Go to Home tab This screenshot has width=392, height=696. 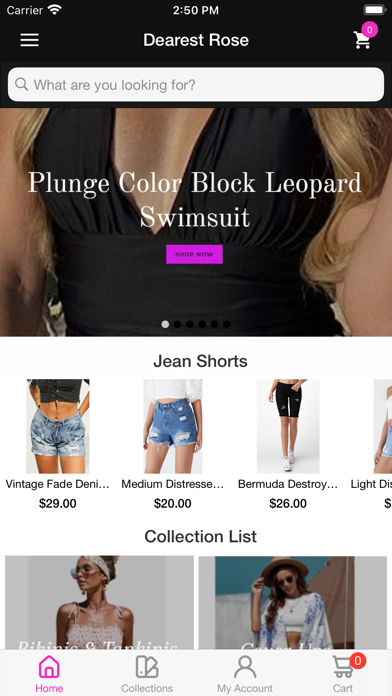tap(49, 674)
